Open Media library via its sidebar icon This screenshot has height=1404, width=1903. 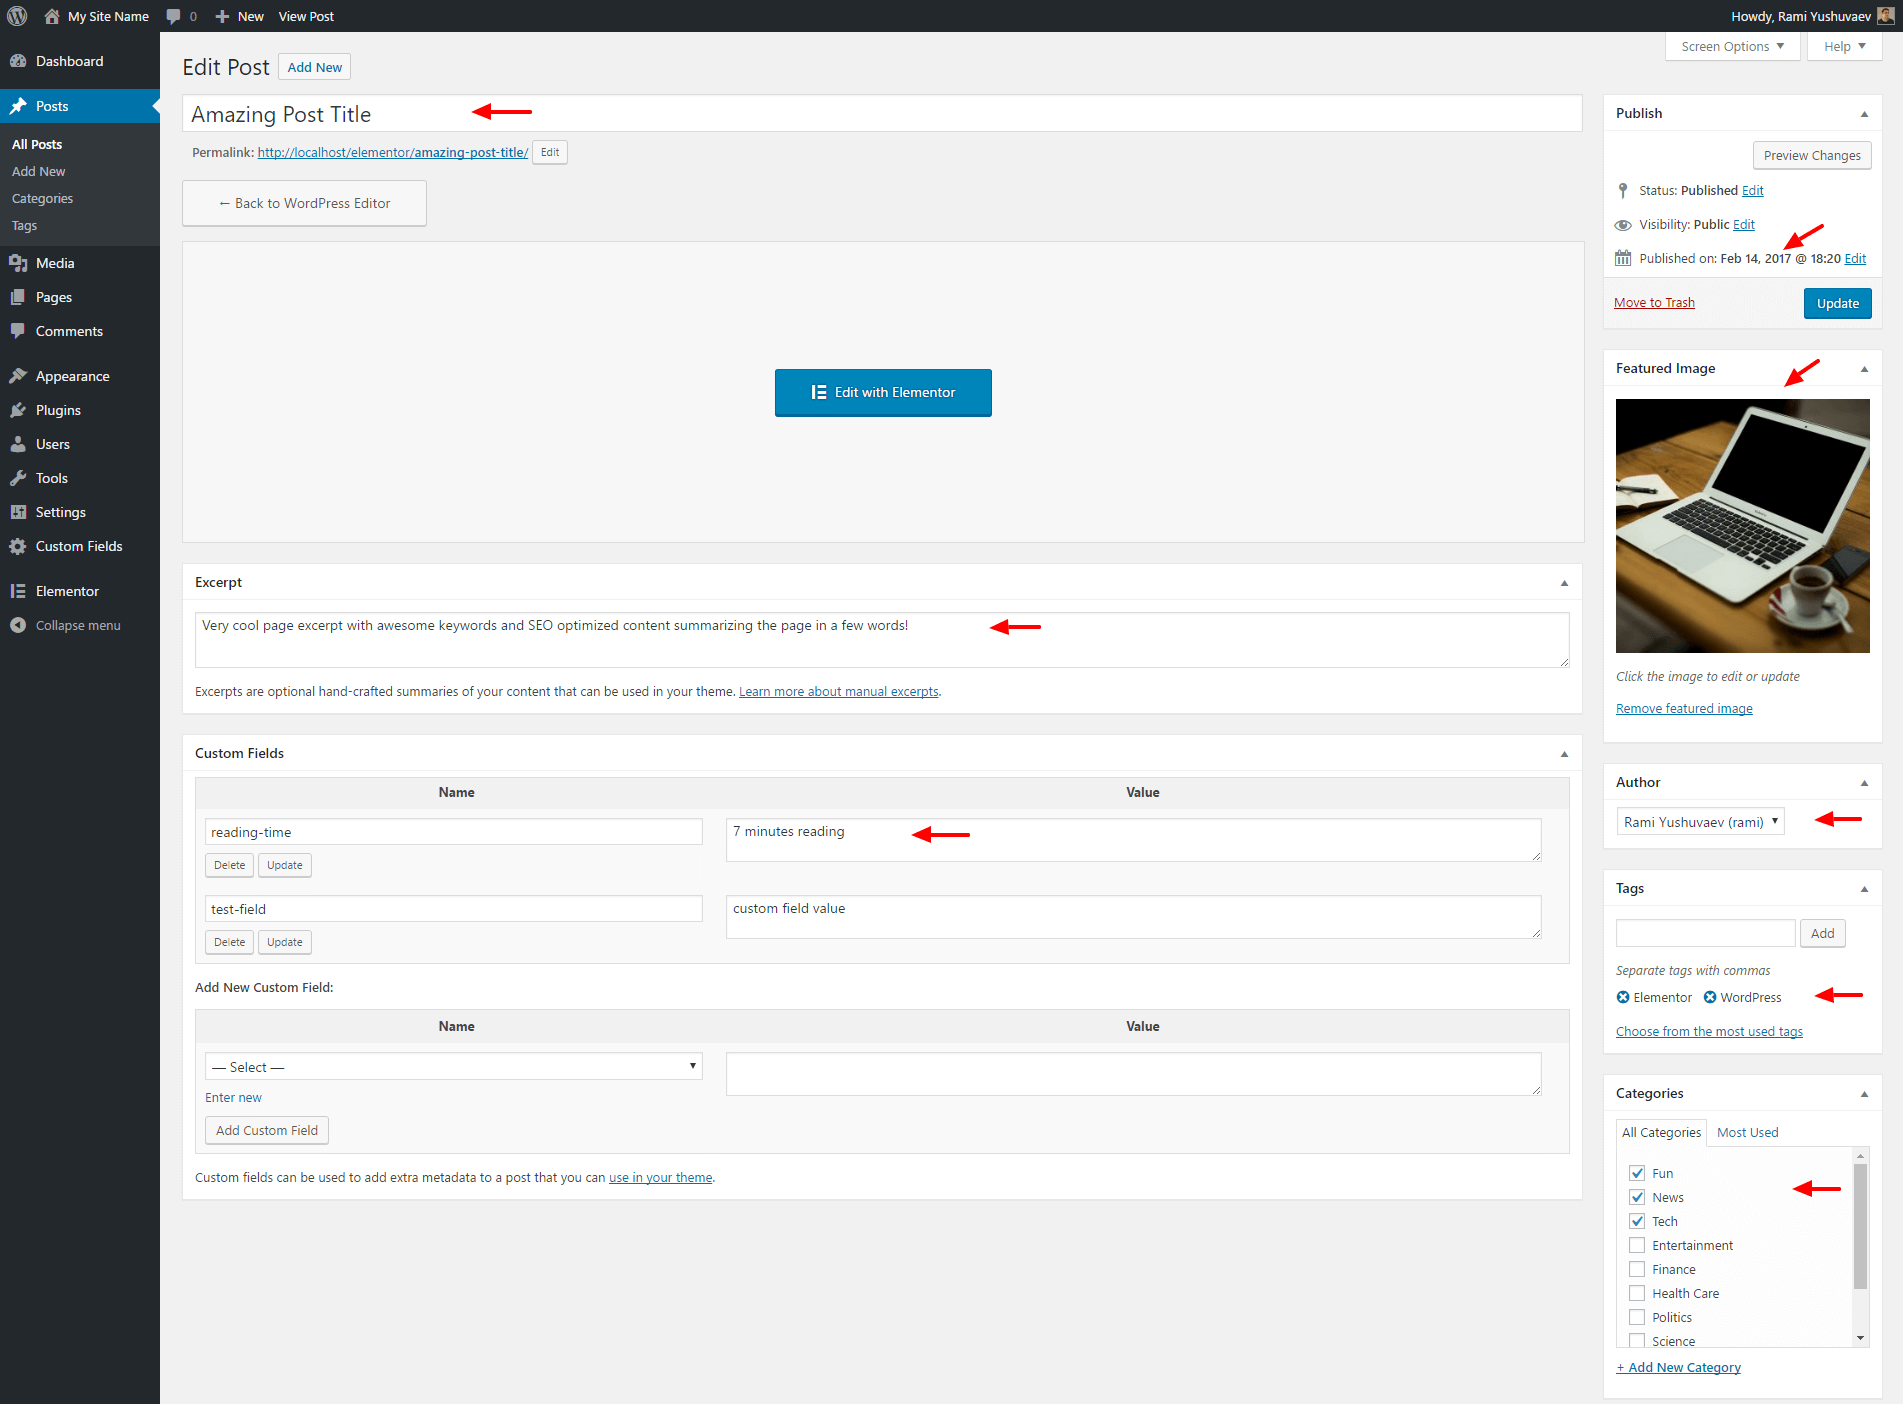pos(18,263)
